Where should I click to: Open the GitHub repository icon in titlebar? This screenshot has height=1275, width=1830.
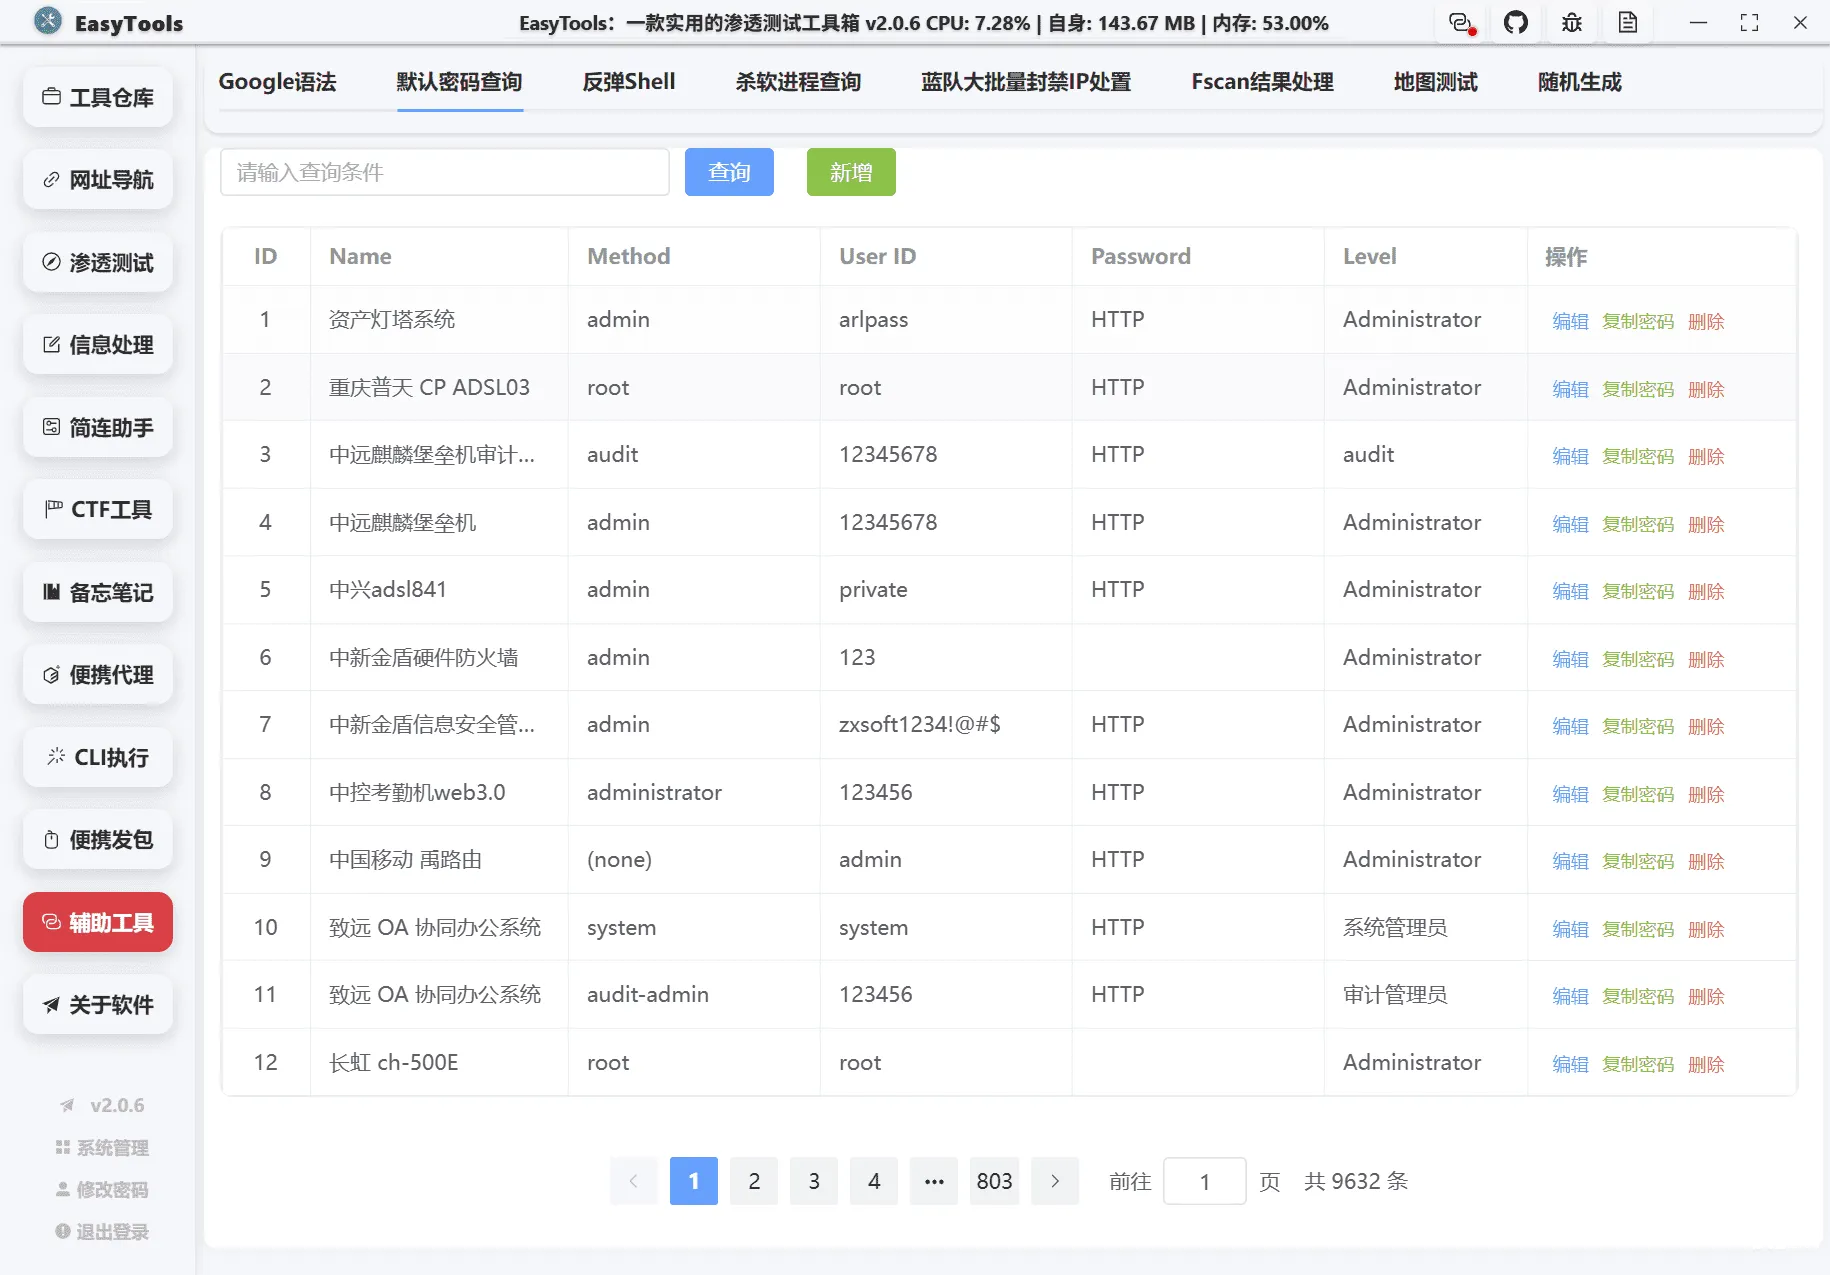[1516, 22]
